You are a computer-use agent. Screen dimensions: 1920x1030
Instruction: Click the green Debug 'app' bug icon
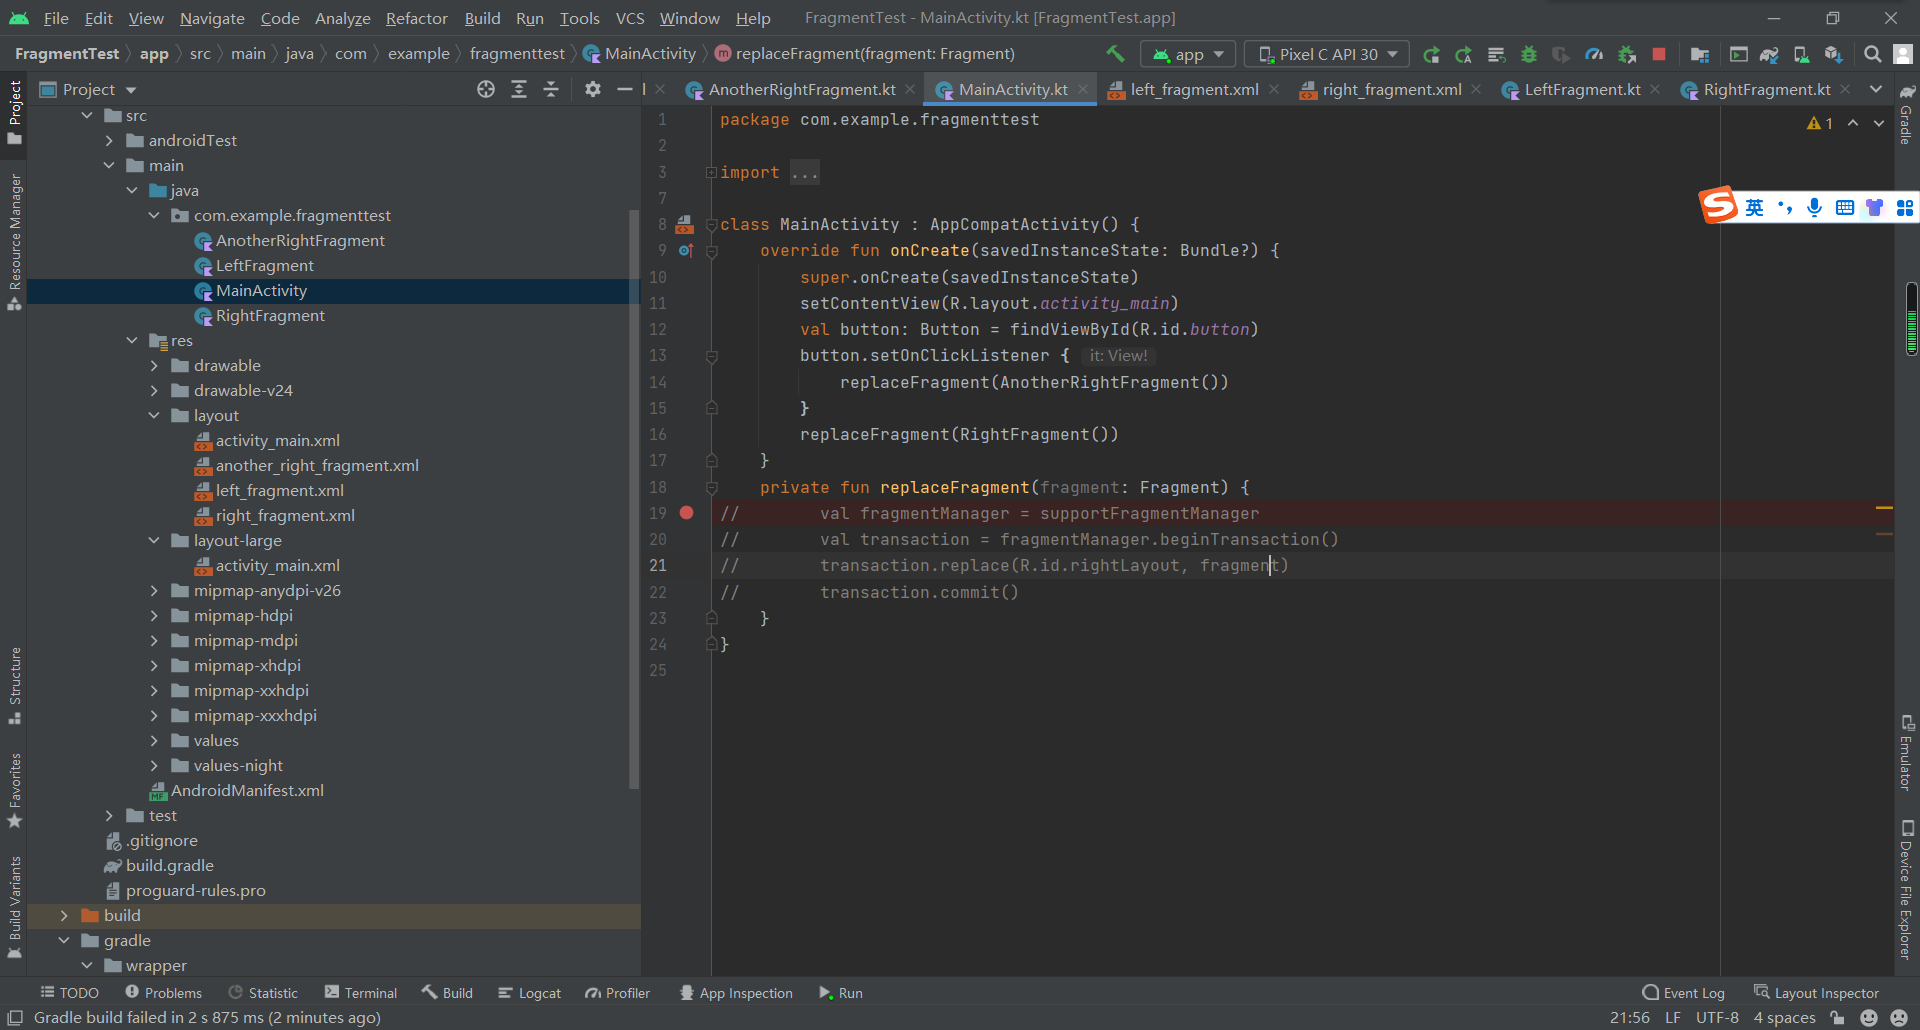tap(1528, 54)
